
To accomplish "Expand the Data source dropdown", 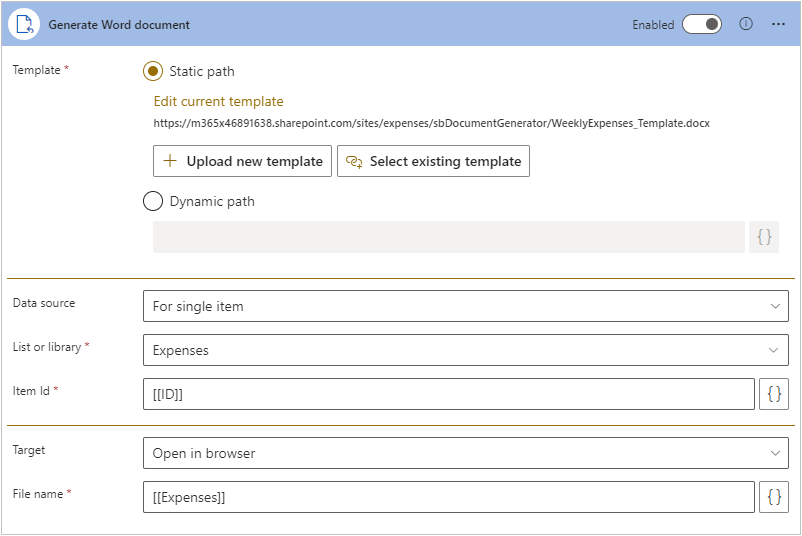I will 465,306.
